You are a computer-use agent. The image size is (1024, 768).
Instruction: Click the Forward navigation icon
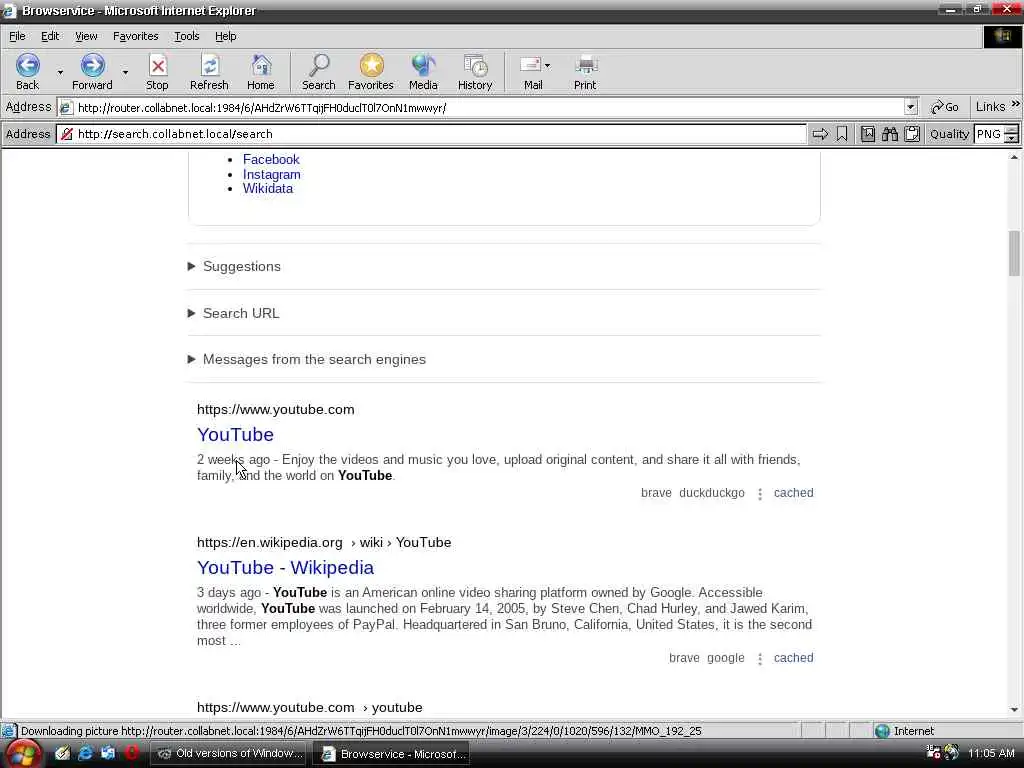(x=92, y=72)
